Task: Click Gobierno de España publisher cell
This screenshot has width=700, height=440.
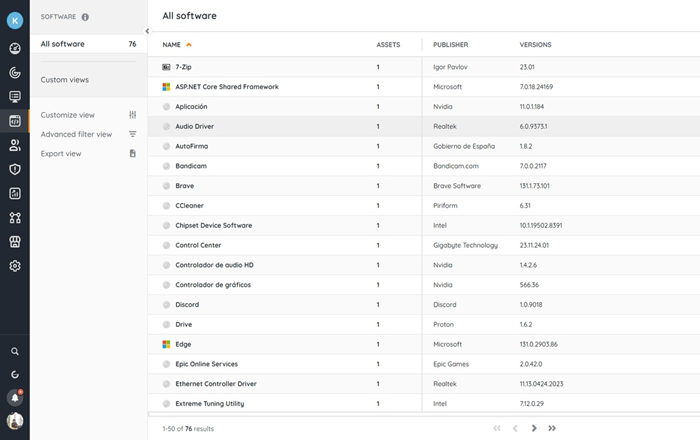Action: 464,146
